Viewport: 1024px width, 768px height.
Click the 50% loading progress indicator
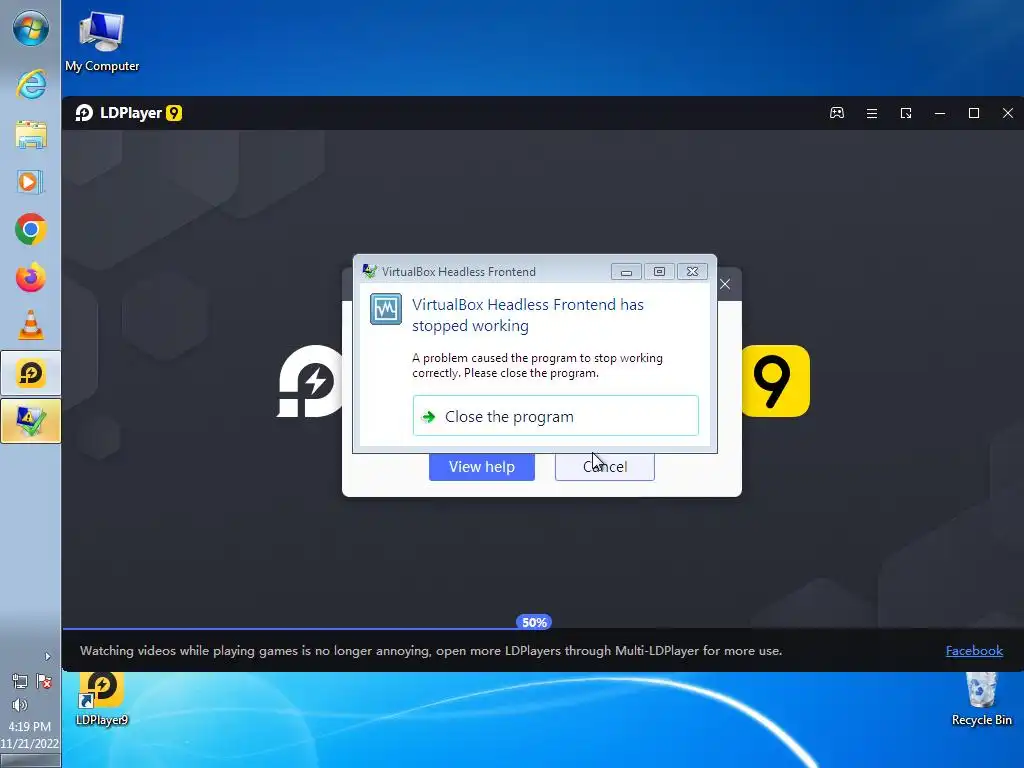click(x=534, y=622)
